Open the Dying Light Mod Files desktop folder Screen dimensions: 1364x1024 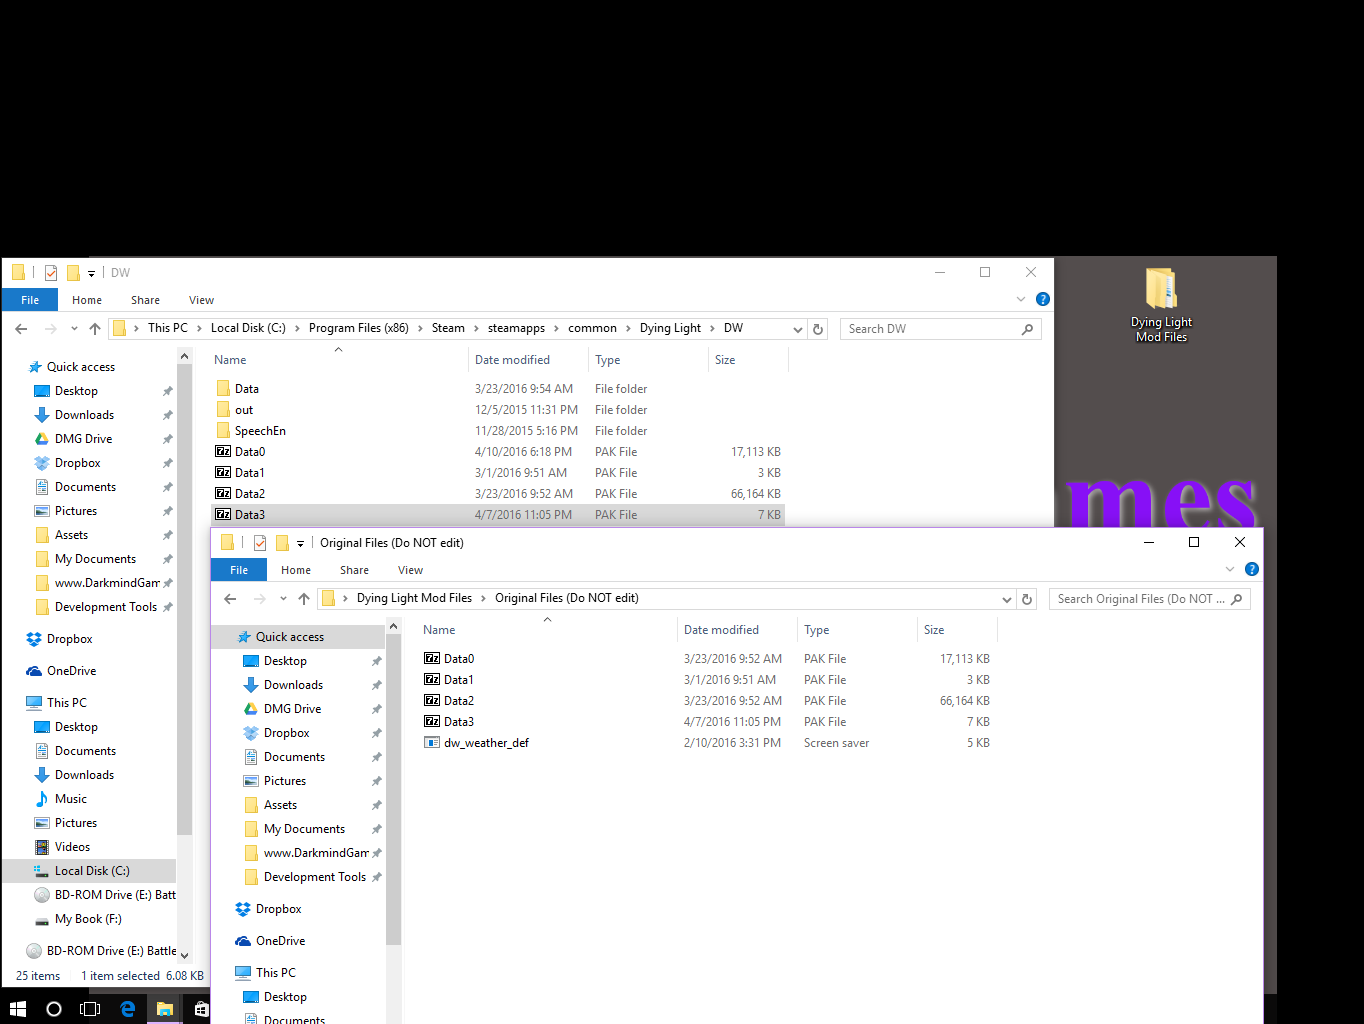point(1161,305)
